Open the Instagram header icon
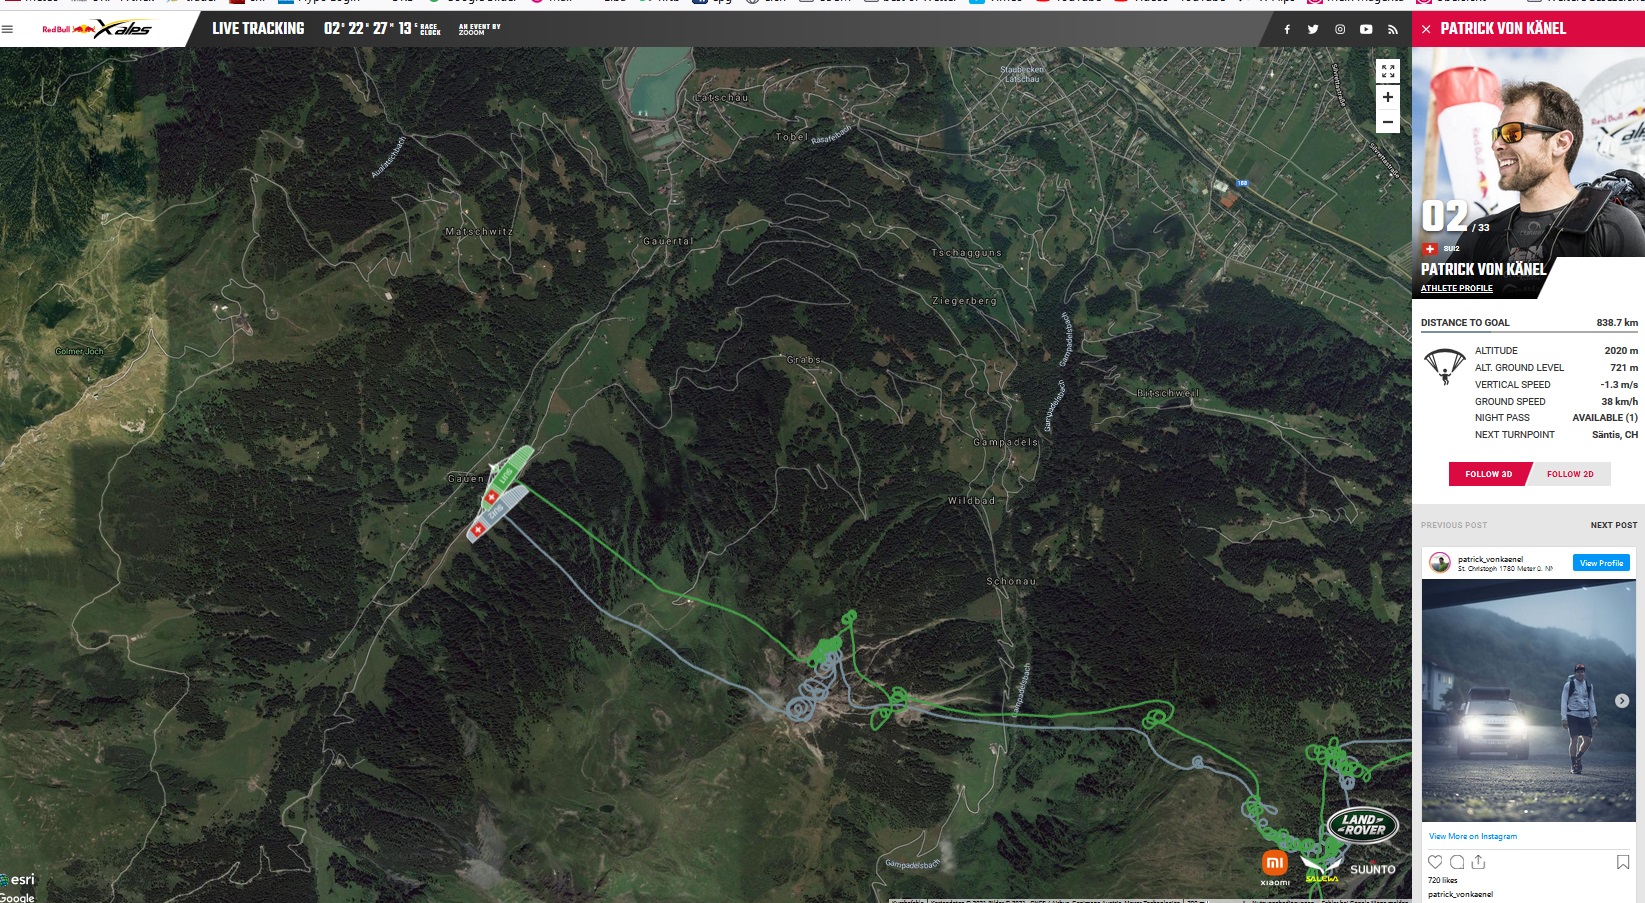The width and height of the screenshot is (1645, 903). pos(1340,29)
